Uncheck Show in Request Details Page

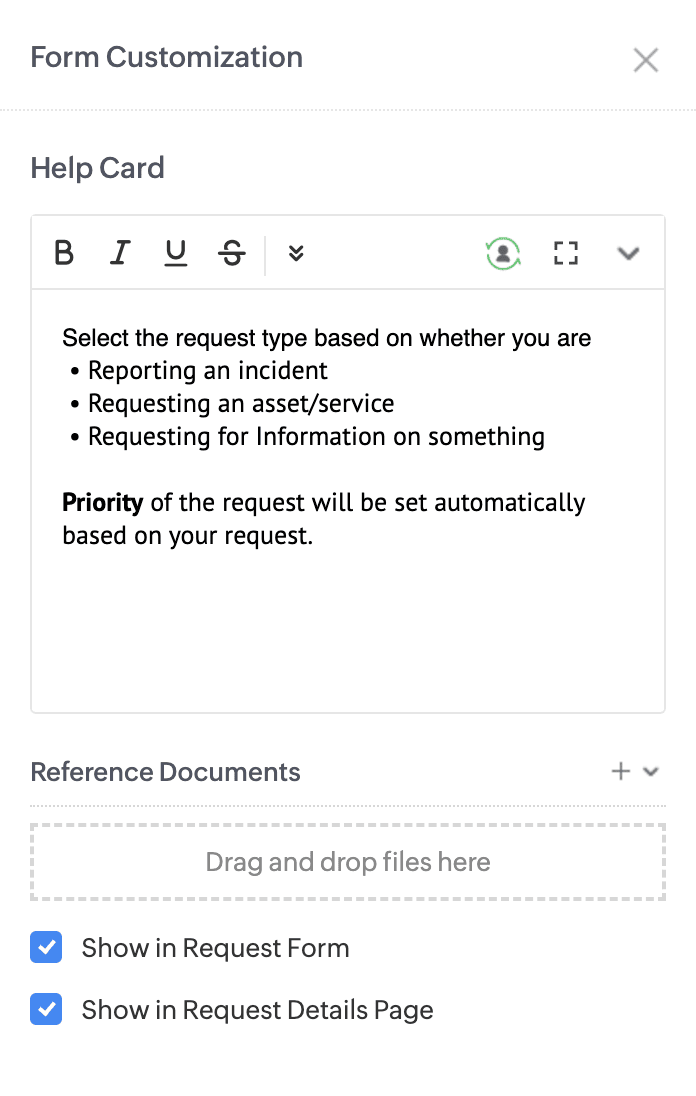pos(46,1009)
